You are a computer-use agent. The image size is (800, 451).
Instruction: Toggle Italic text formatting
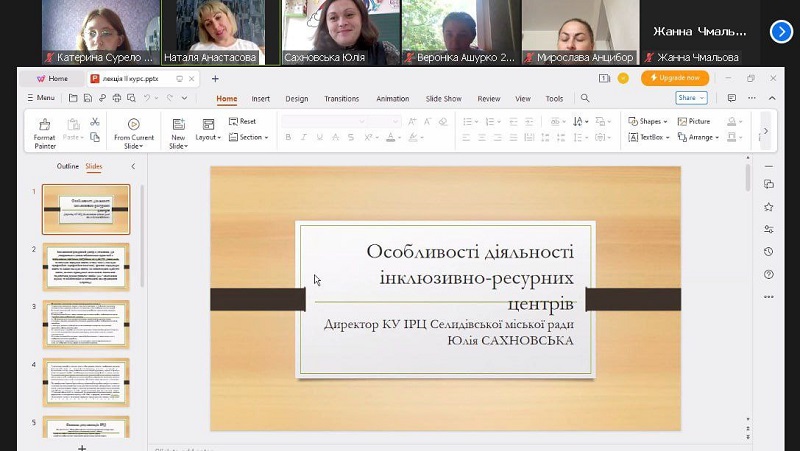coord(305,137)
